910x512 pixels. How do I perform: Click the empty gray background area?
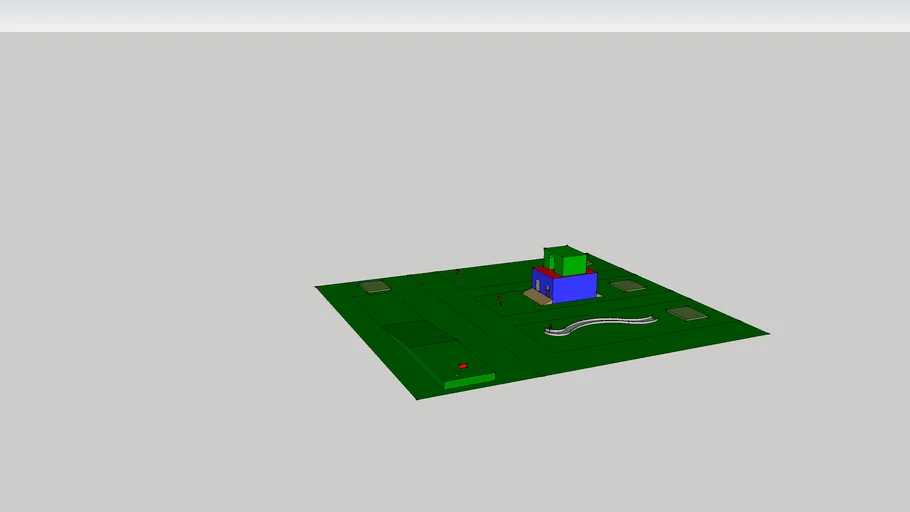(x=200, y=200)
